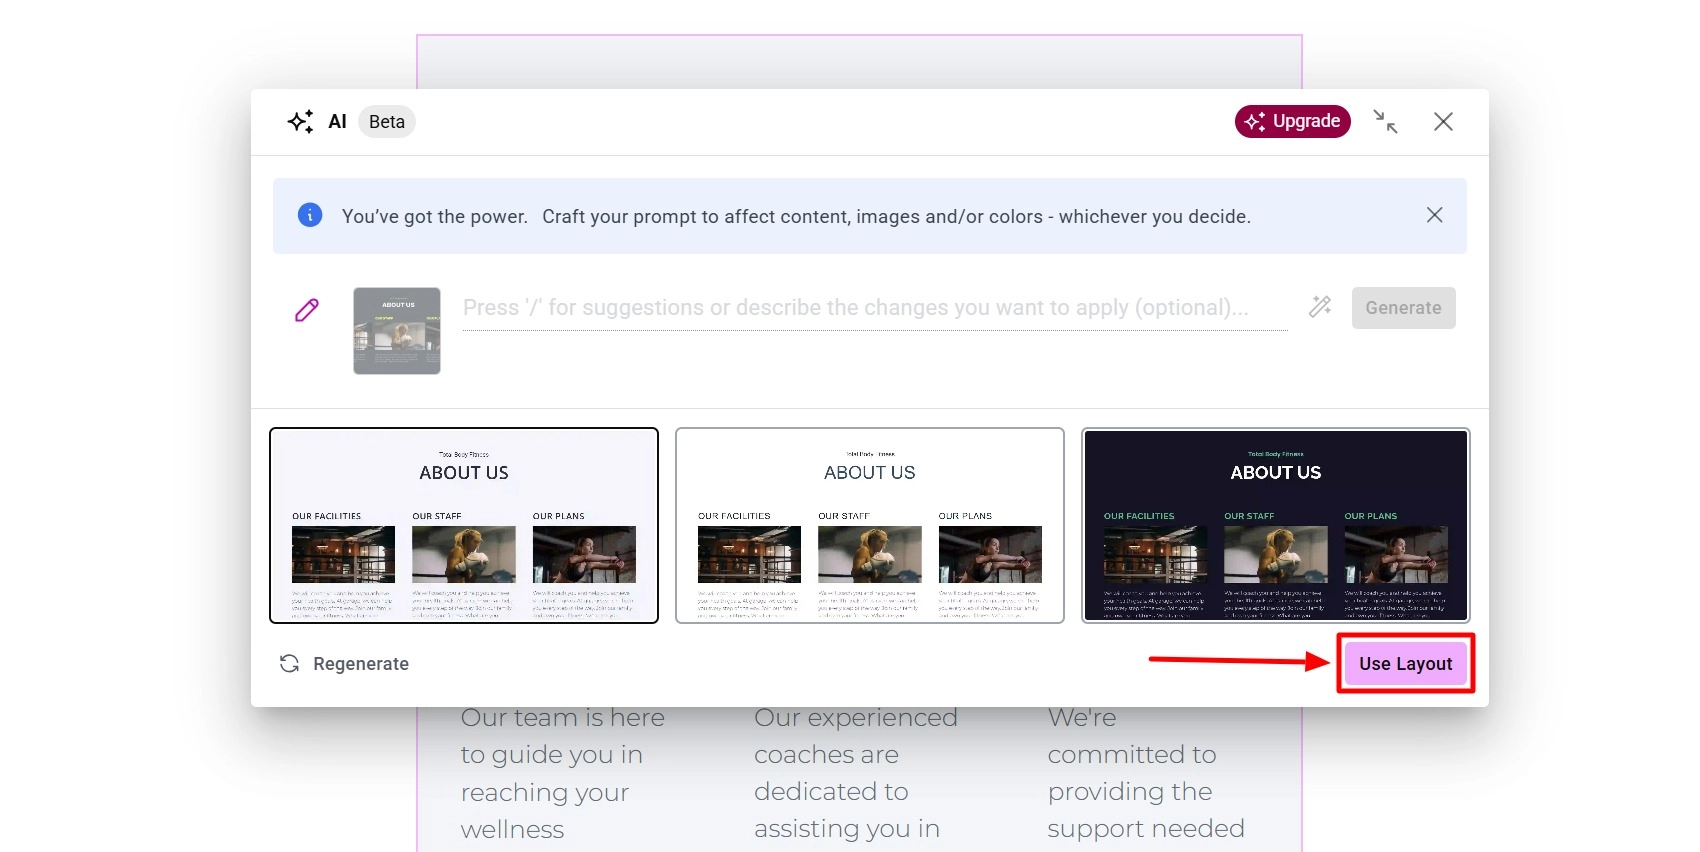Focus the prompt description input field
This screenshot has height=852, width=1700.
click(x=875, y=308)
